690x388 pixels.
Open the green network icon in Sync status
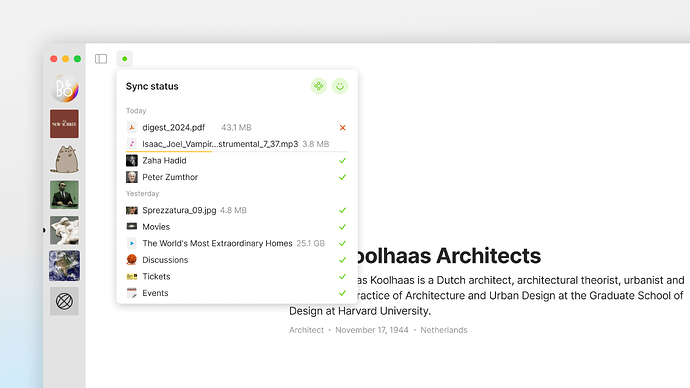pos(319,86)
